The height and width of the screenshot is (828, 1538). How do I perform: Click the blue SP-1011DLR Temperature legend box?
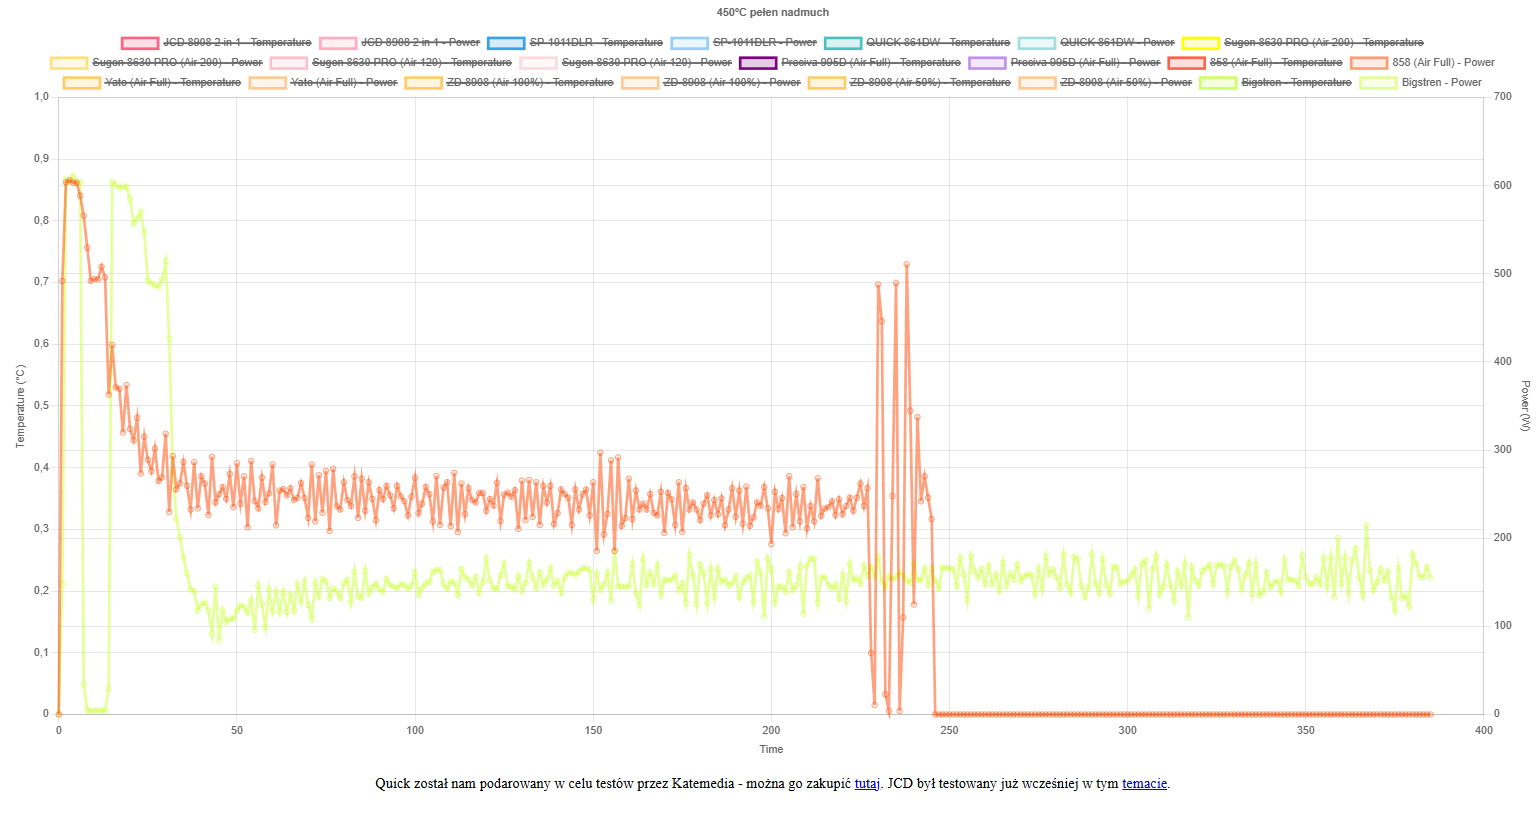[x=506, y=43]
